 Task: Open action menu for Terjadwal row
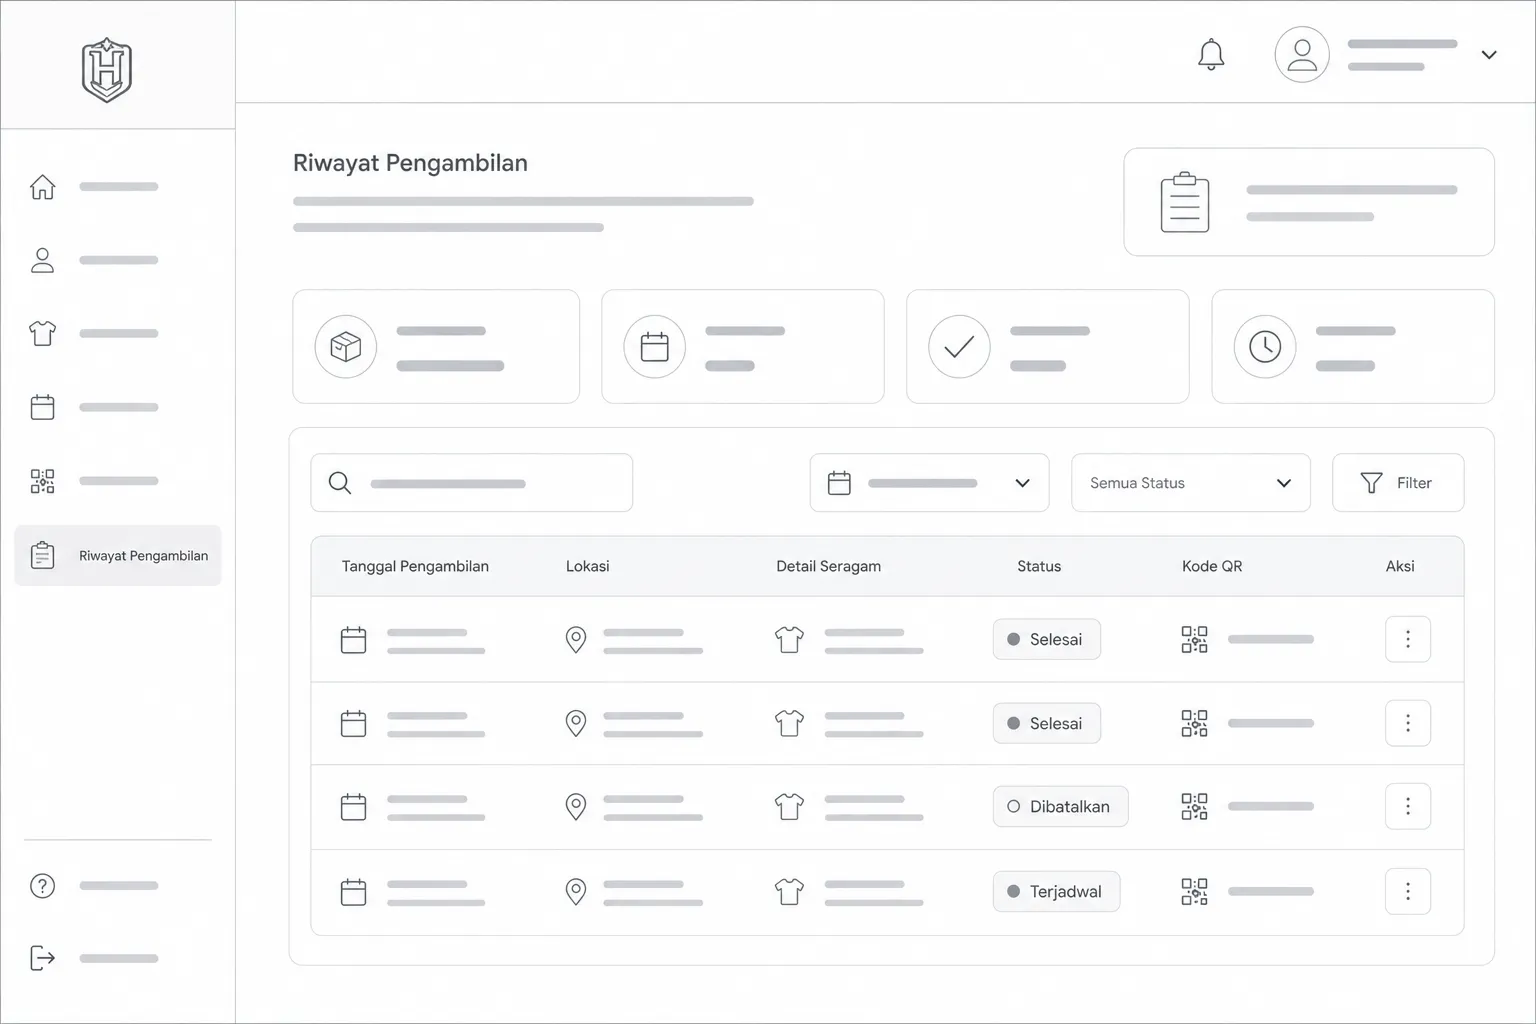click(1408, 891)
